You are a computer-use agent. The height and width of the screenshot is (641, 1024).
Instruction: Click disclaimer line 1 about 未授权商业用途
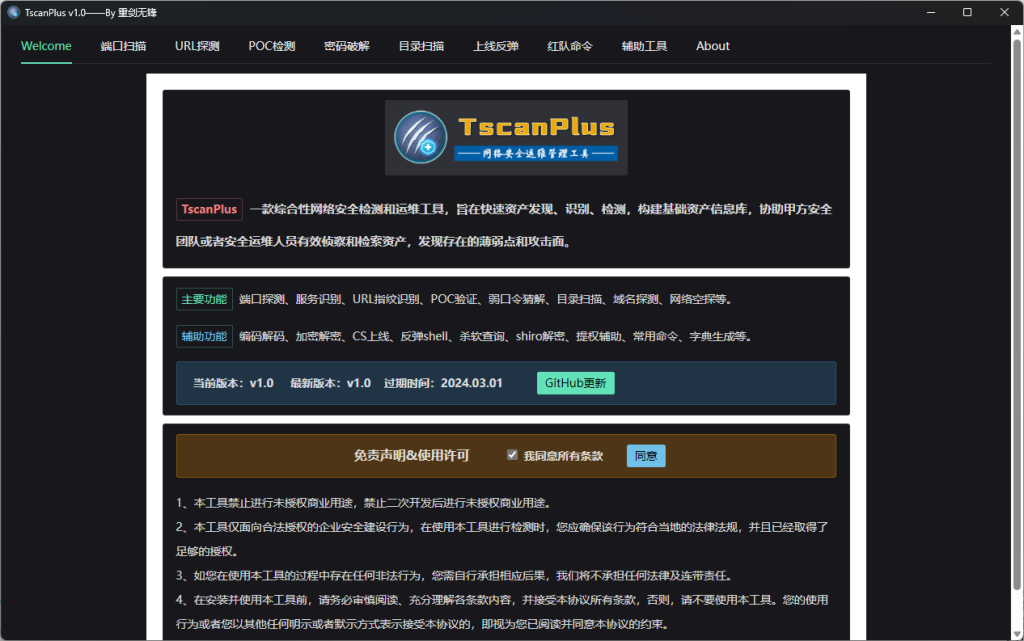coord(365,503)
